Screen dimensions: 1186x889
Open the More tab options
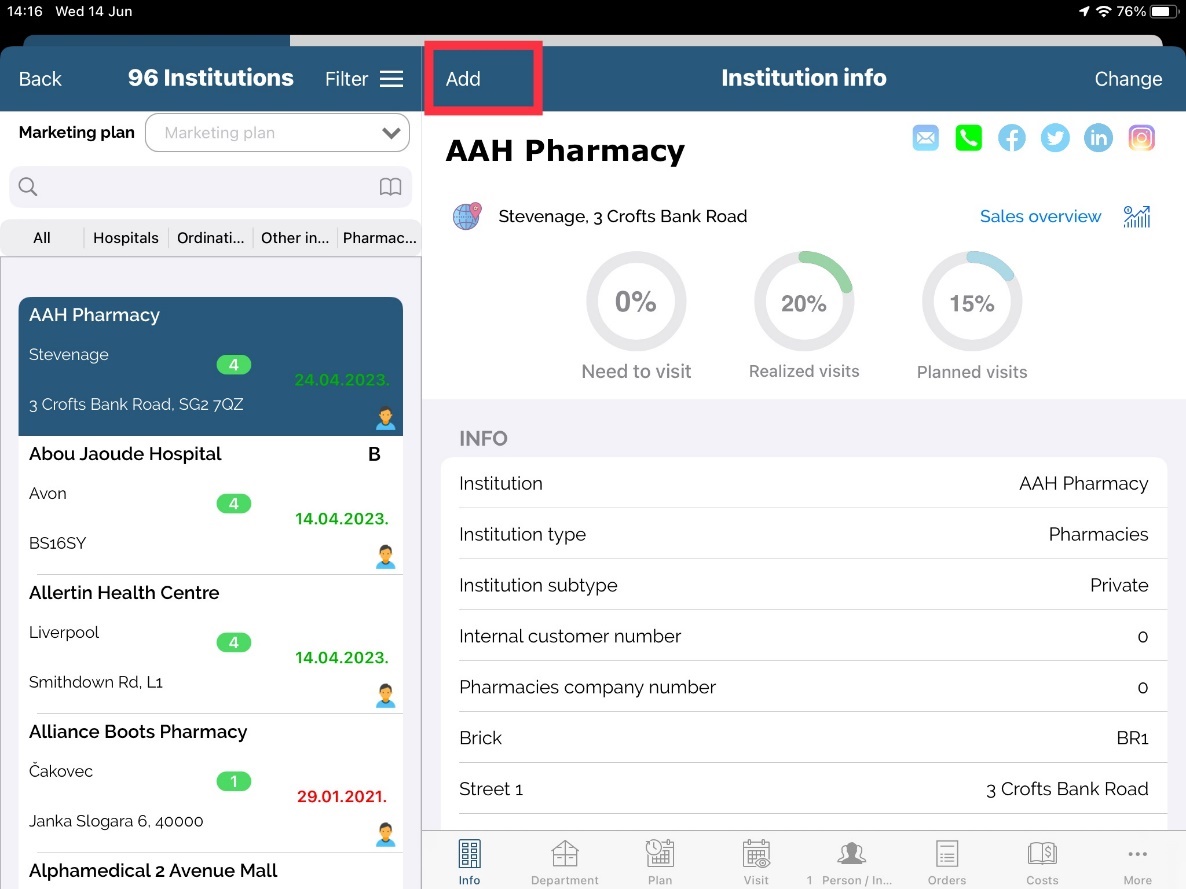pos(1137,863)
